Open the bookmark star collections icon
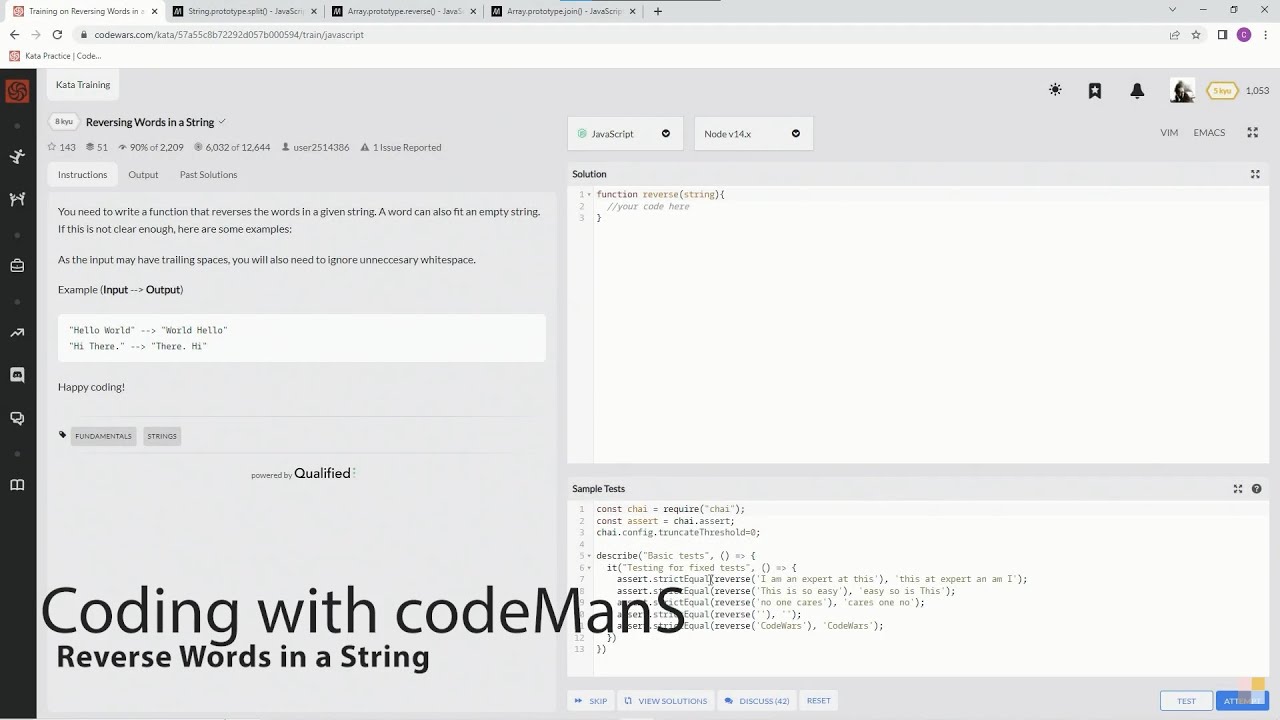Image resolution: width=1280 pixels, height=720 pixels. tap(1095, 90)
